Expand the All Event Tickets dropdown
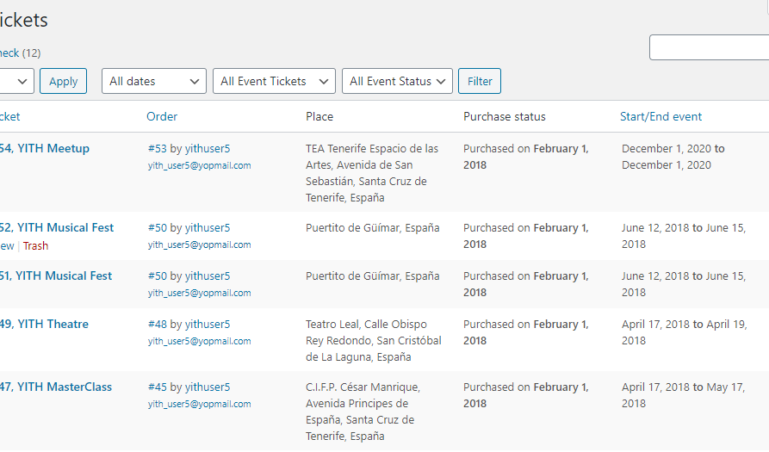This screenshot has width=769, height=452. 274,81
